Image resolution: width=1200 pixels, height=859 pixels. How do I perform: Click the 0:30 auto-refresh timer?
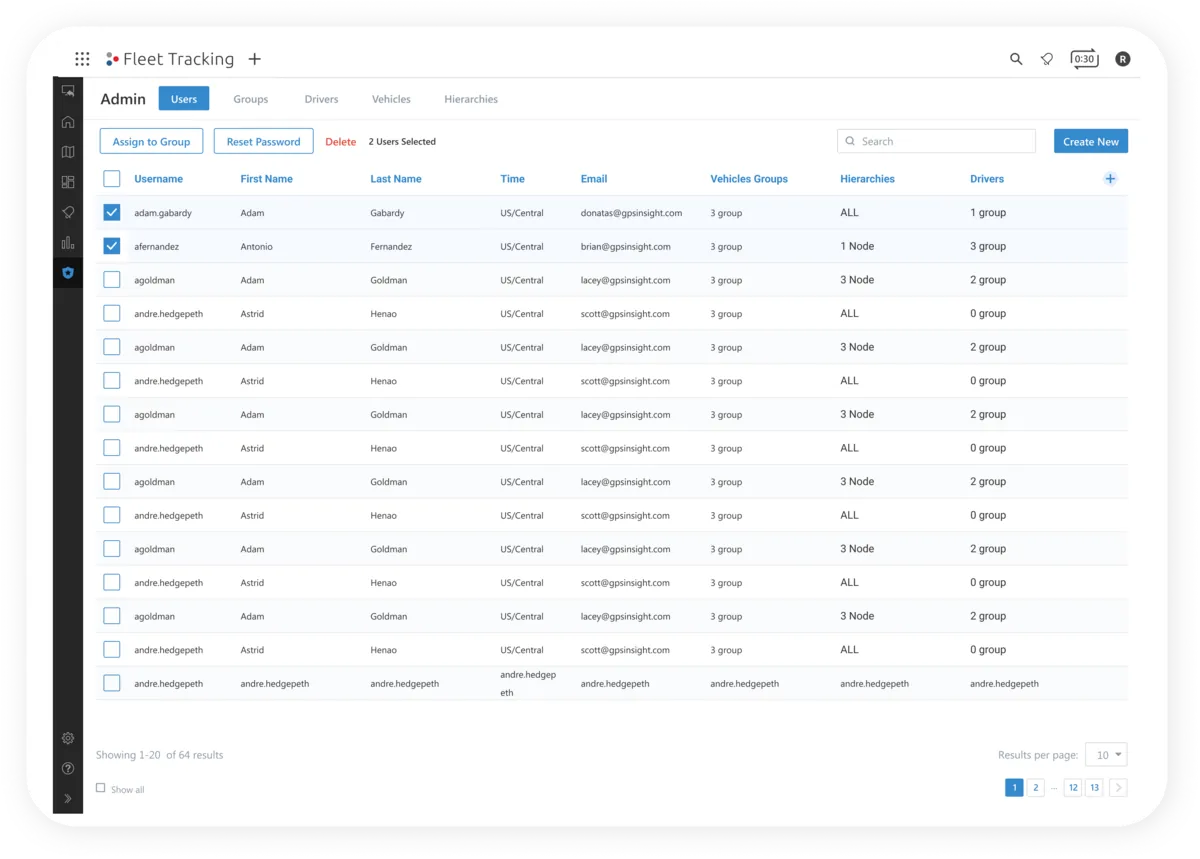1084,59
